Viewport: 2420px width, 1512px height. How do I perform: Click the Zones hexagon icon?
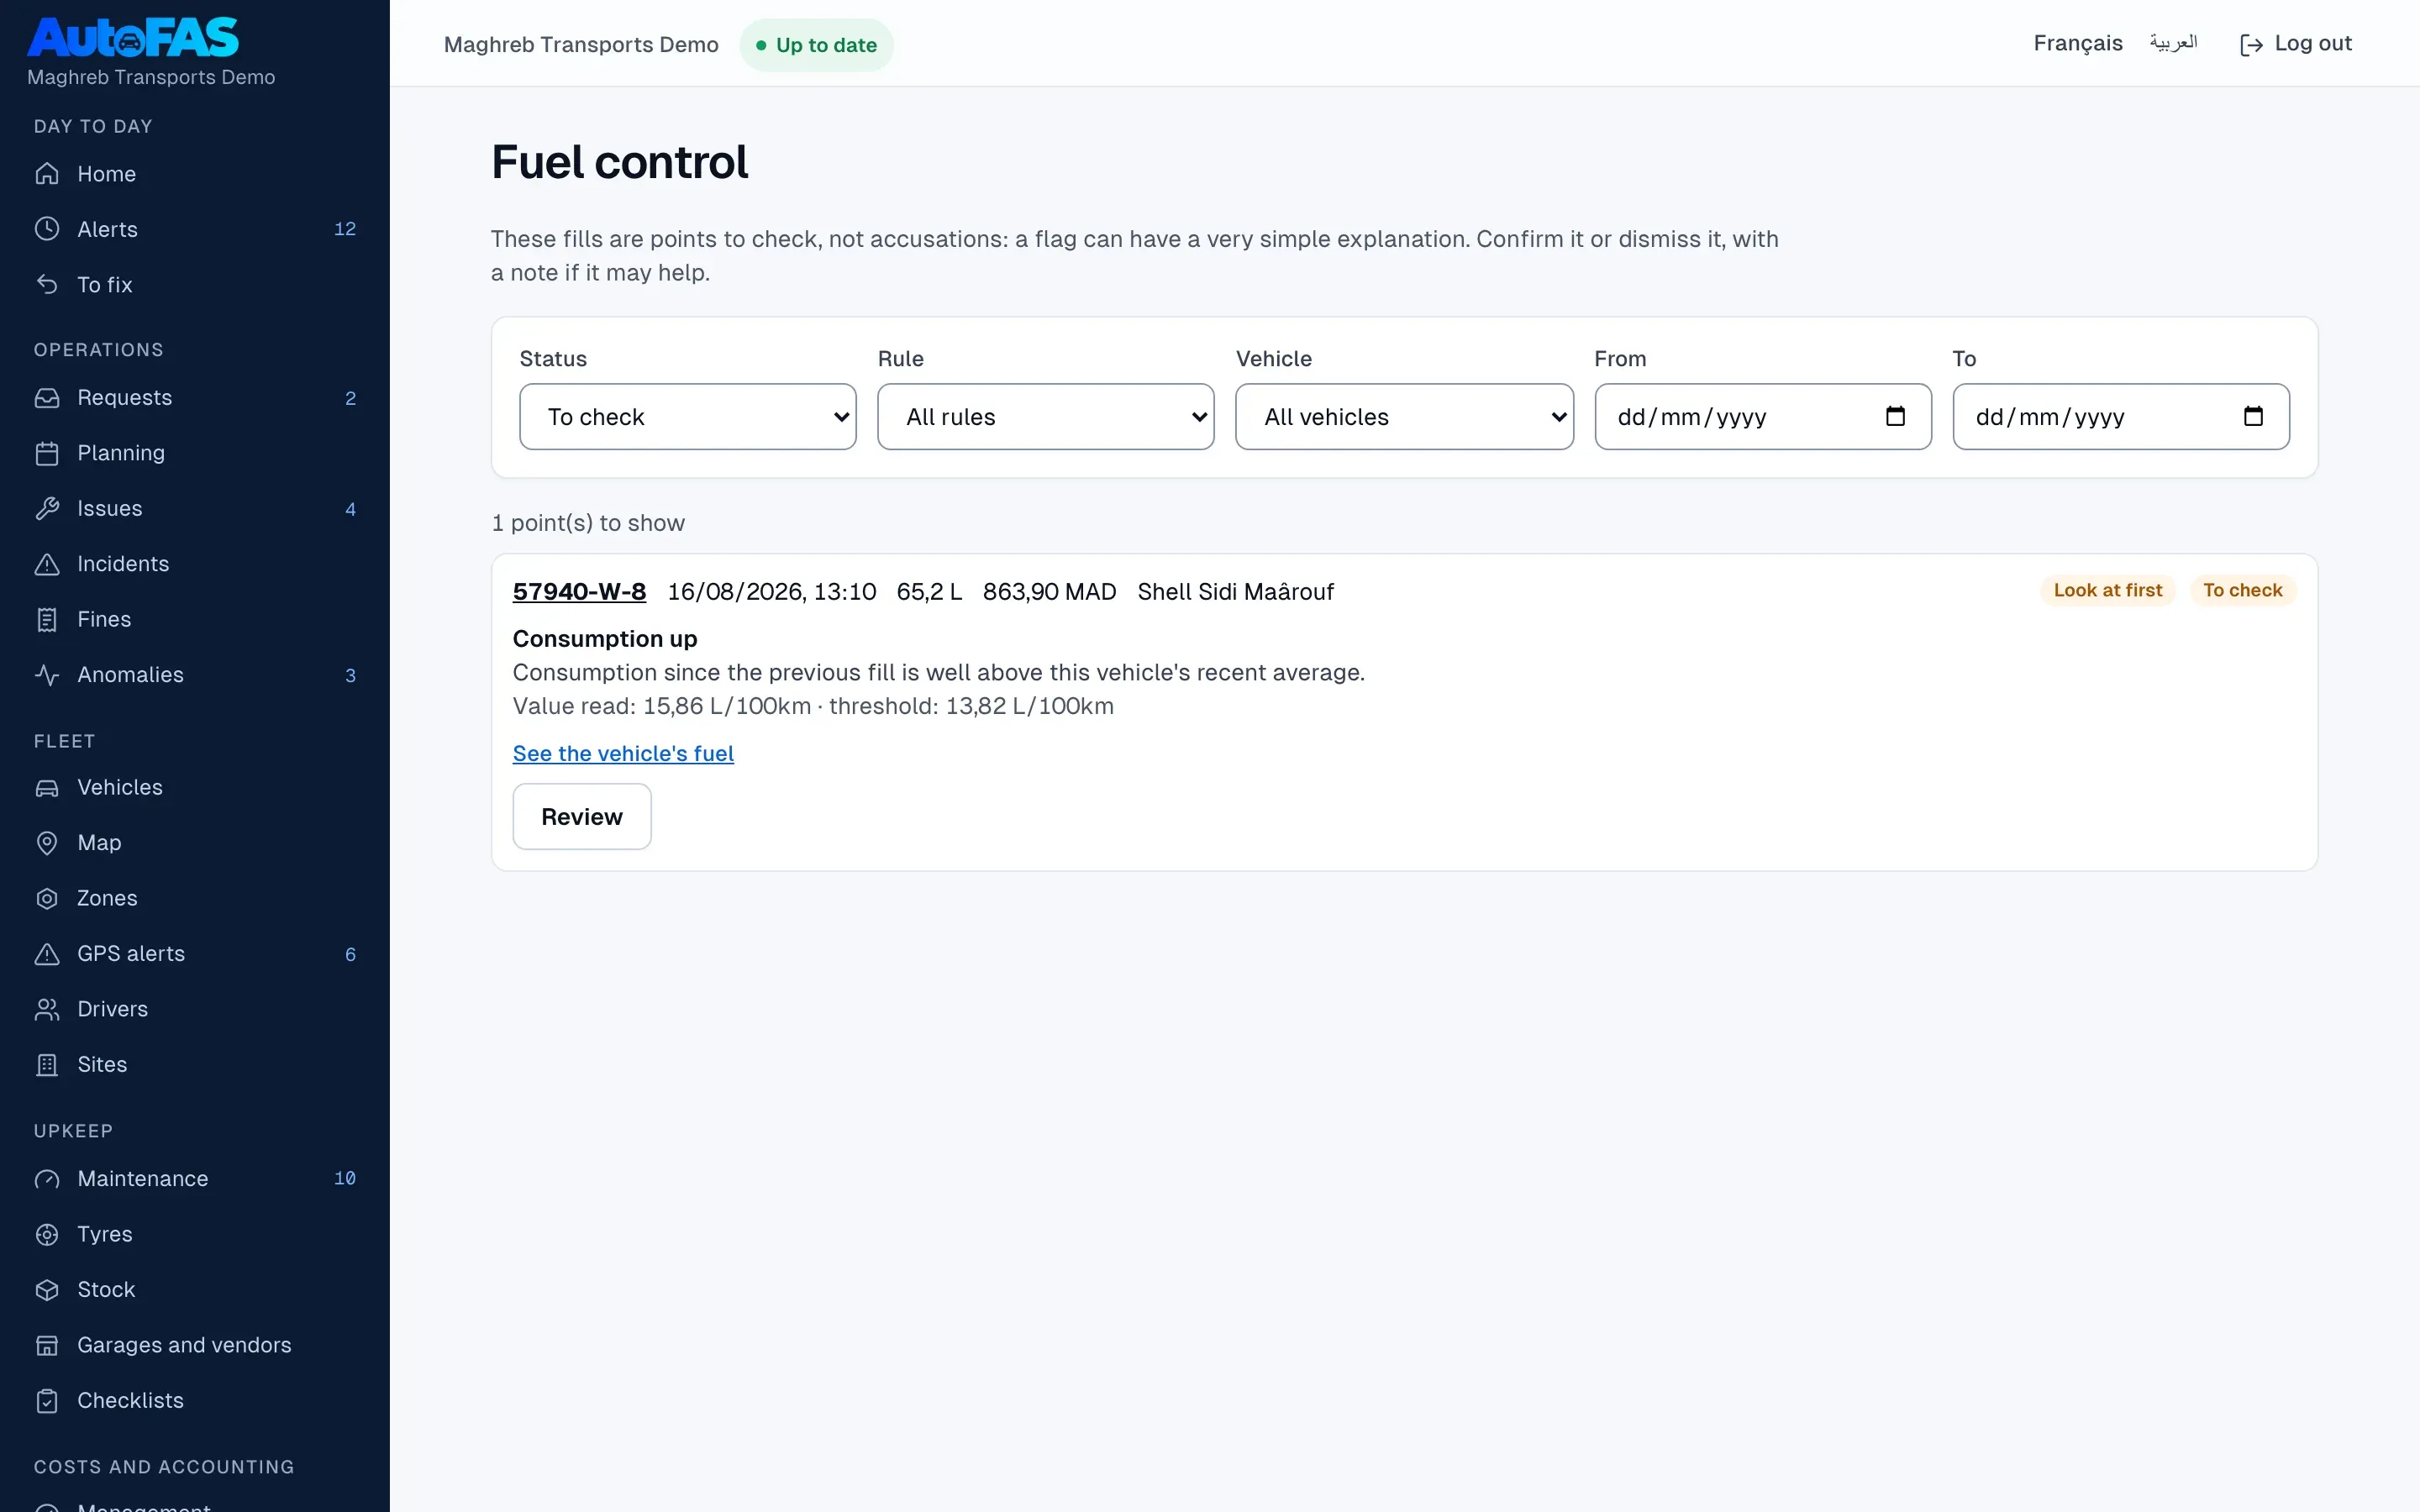pos(47,899)
